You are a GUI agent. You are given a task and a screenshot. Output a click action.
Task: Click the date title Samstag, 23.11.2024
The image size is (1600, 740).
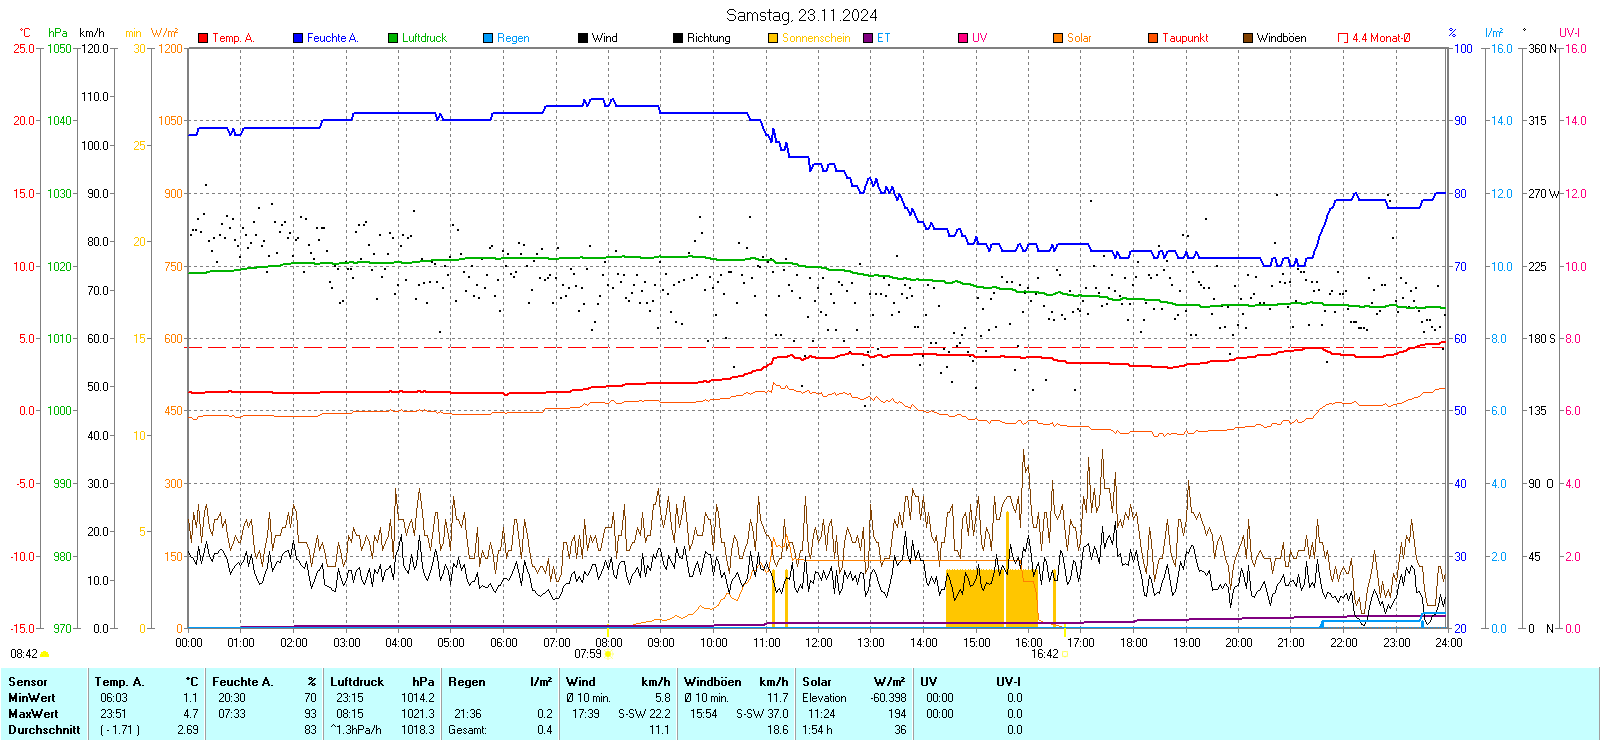pyautogui.click(x=801, y=15)
